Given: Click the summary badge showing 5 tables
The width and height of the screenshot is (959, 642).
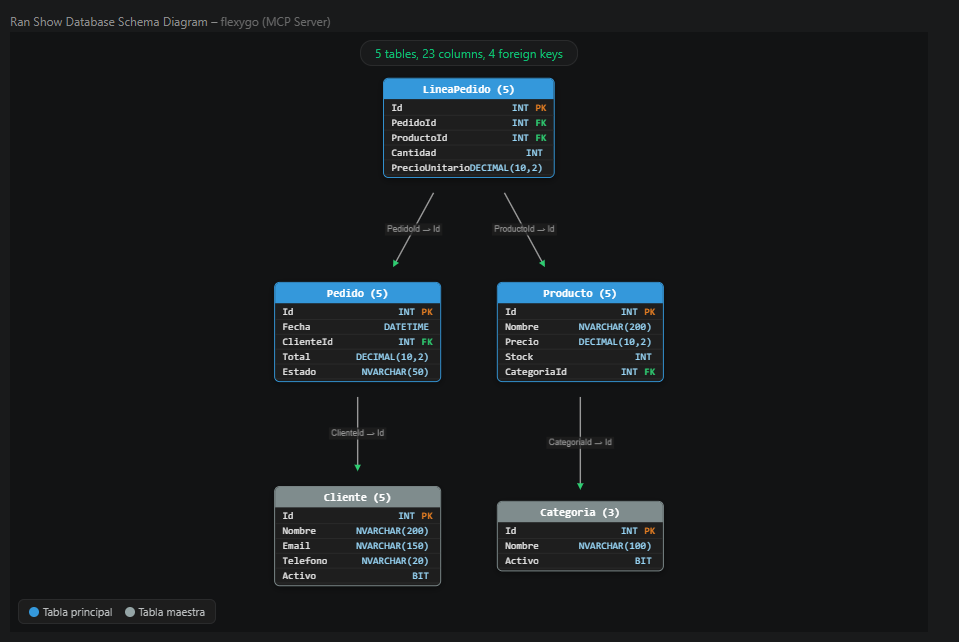Looking at the screenshot, I should pyautogui.click(x=468, y=54).
